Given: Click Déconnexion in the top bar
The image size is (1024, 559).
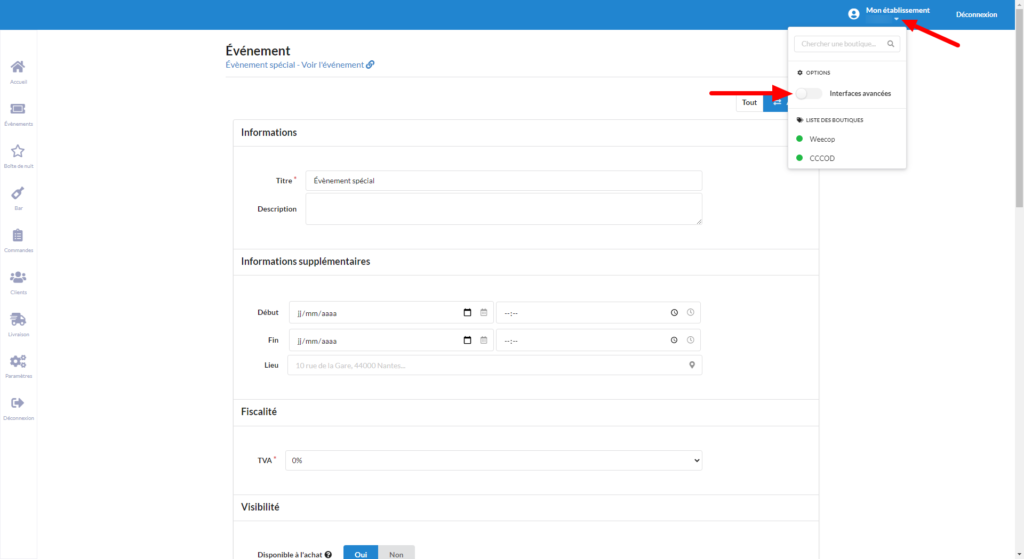Looking at the screenshot, I should click(976, 14).
